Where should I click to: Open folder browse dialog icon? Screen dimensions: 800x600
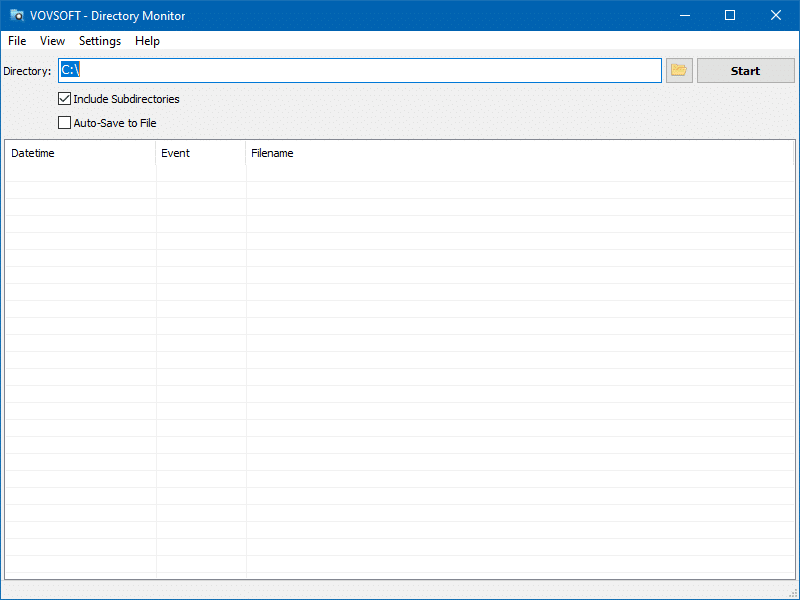[x=679, y=71]
